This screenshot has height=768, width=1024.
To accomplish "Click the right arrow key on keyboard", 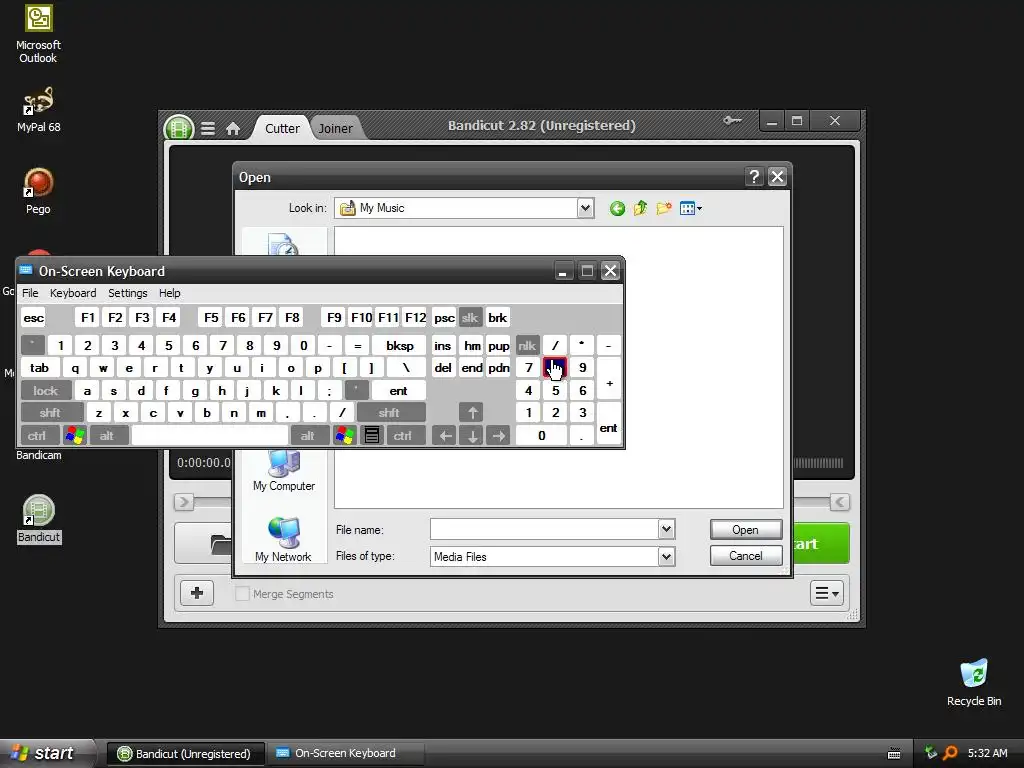I will click(x=499, y=436).
